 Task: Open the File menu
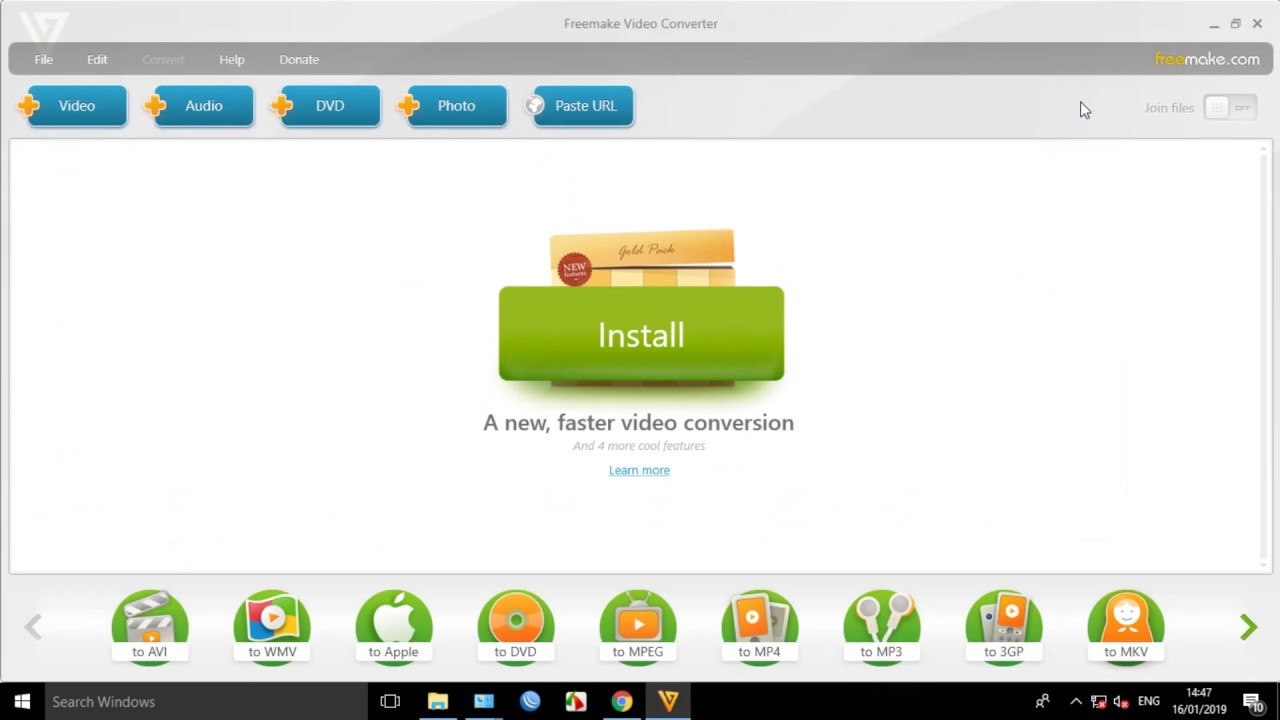click(43, 59)
